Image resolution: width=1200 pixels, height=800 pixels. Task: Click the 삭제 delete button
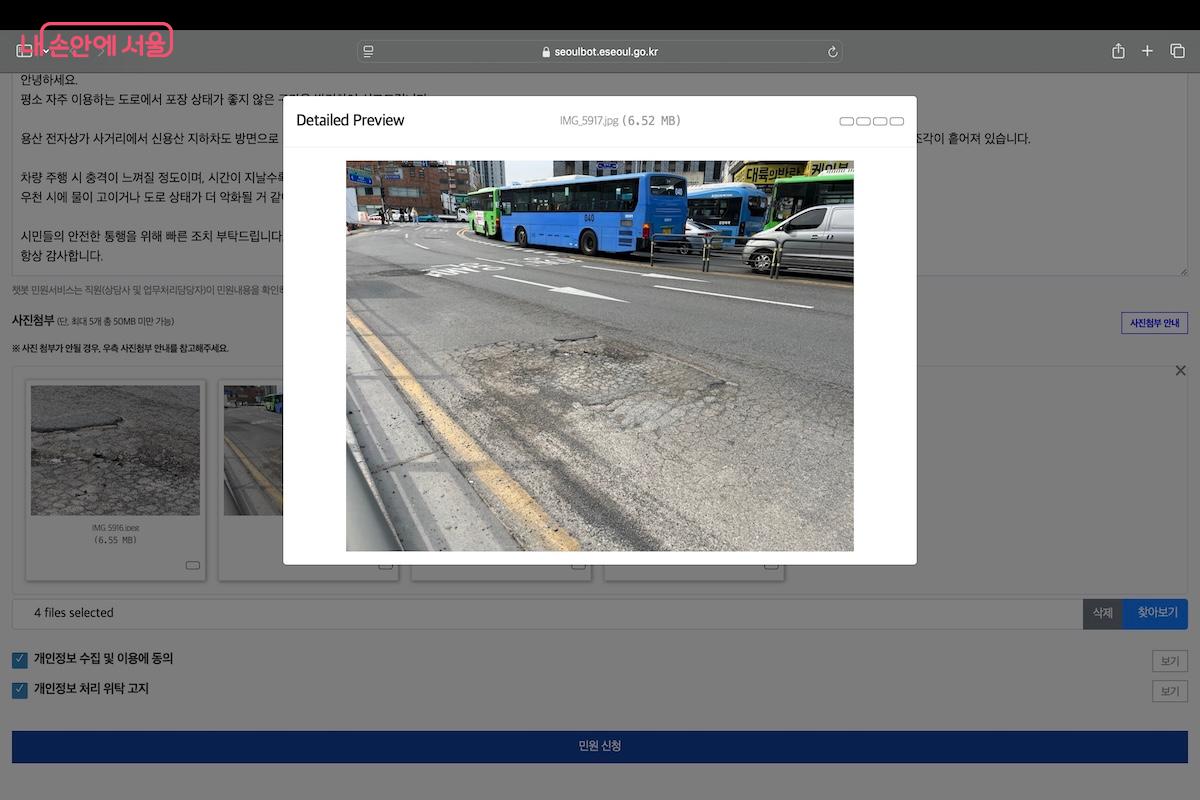1102,613
